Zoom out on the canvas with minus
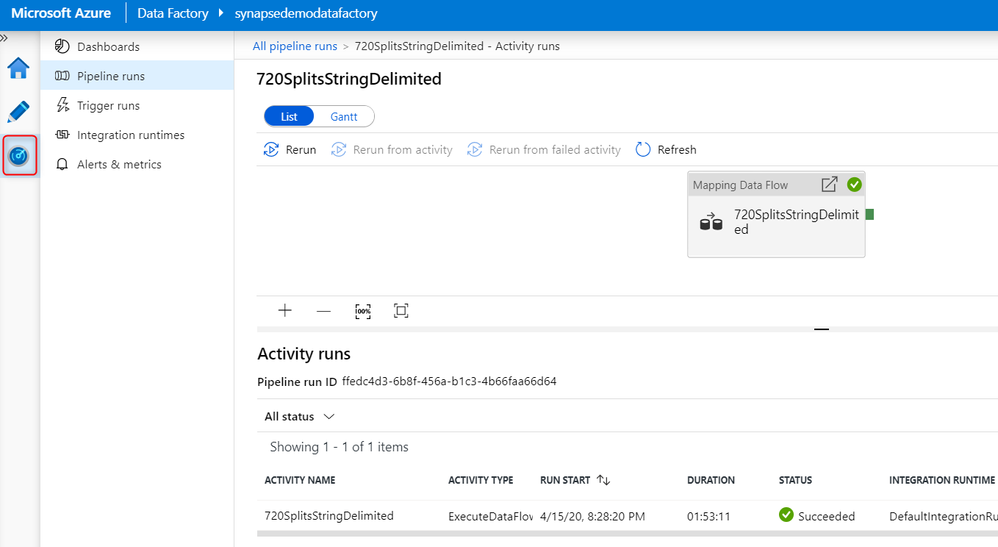This screenshot has height=547, width=998. point(323,311)
